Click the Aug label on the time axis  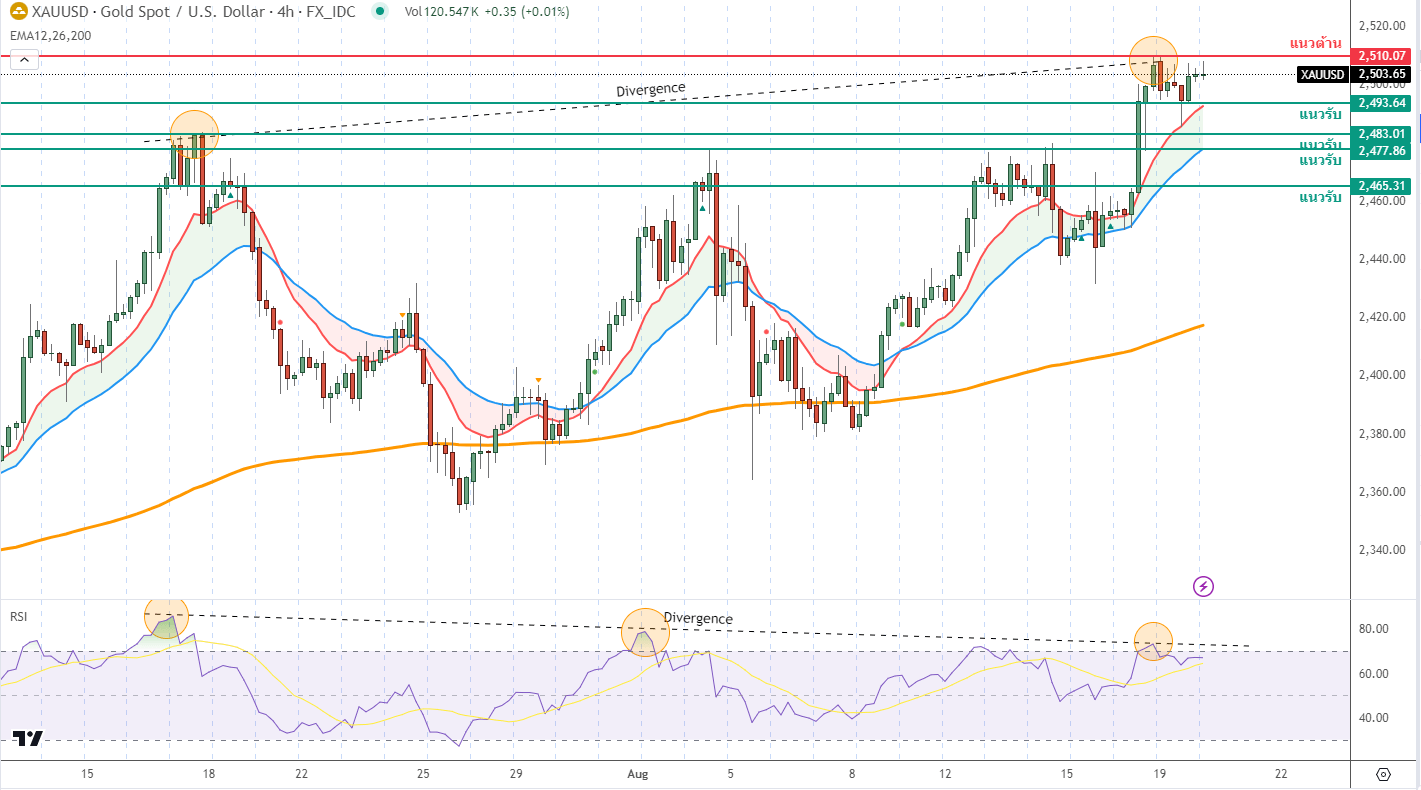click(x=638, y=774)
